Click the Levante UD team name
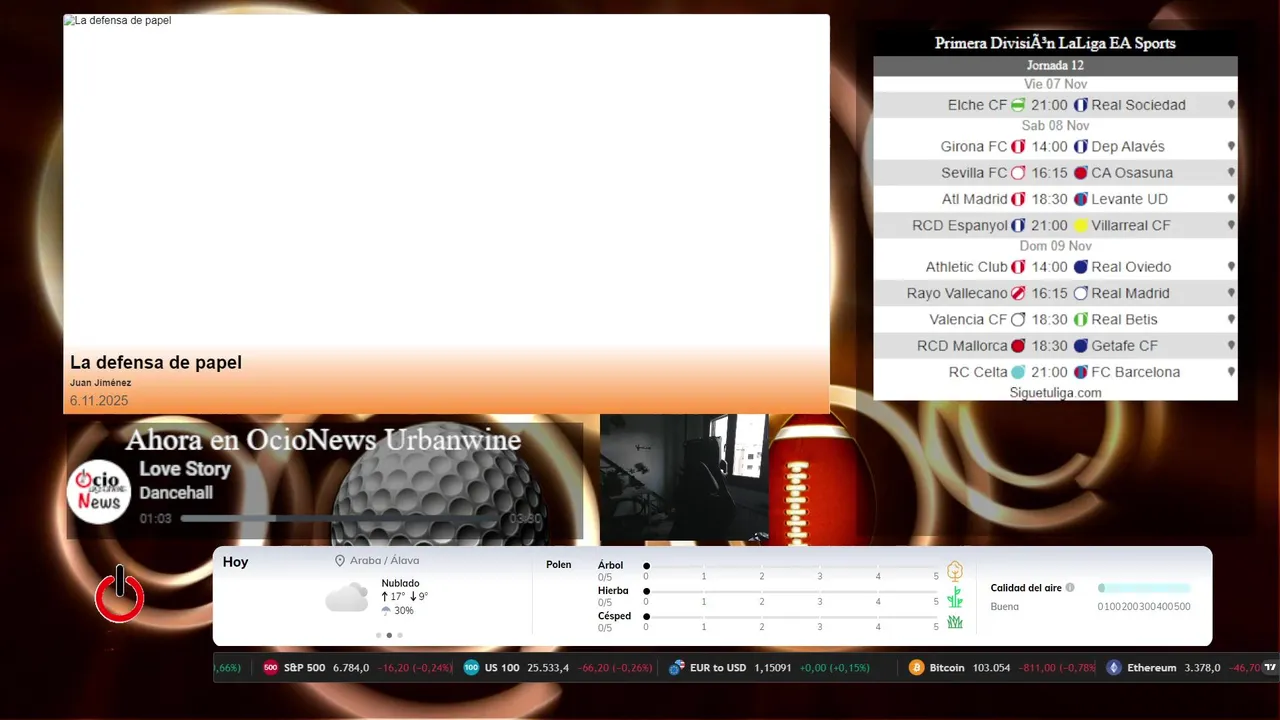Screen dimensions: 1280x720 pyautogui.click(x=1129, y=199)
